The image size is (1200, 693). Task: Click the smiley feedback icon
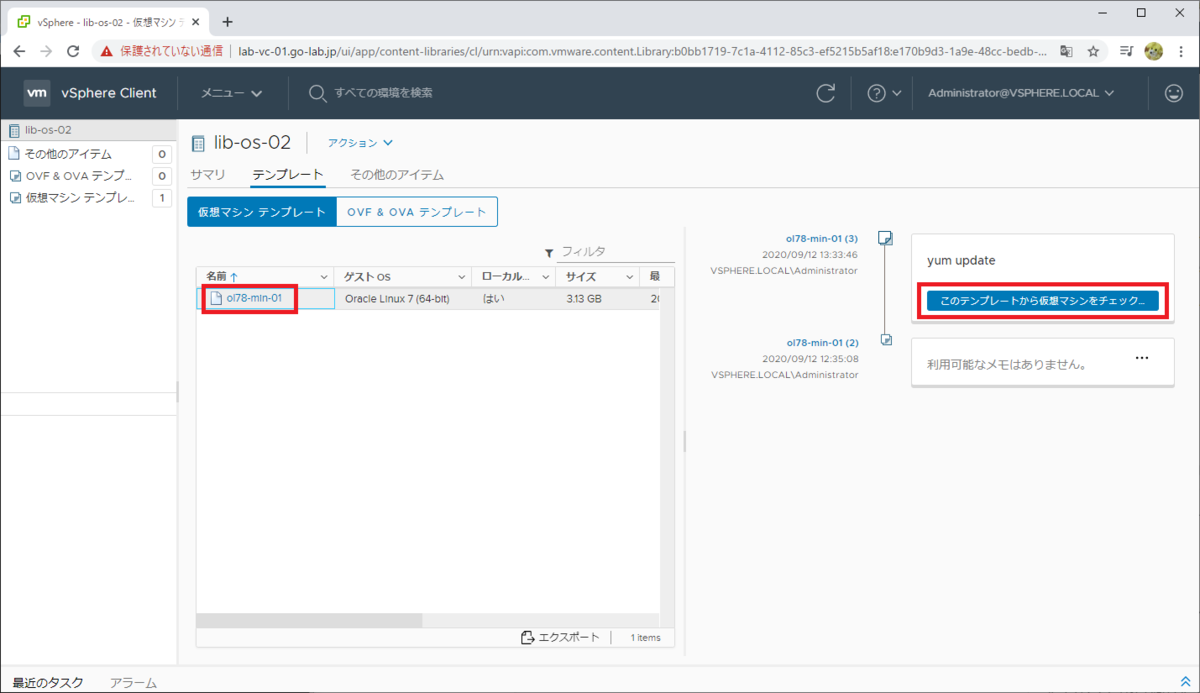pos(1174,93)
